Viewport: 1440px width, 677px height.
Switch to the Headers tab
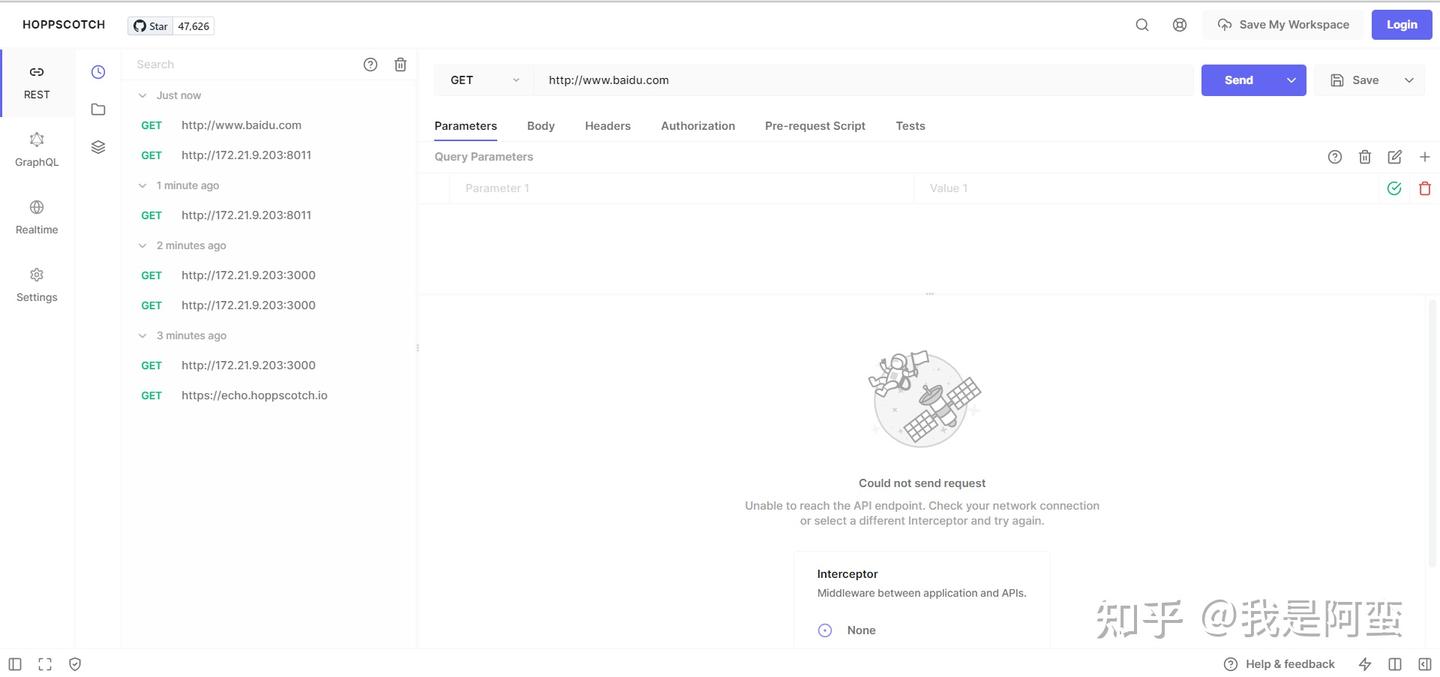coord(607,125)
